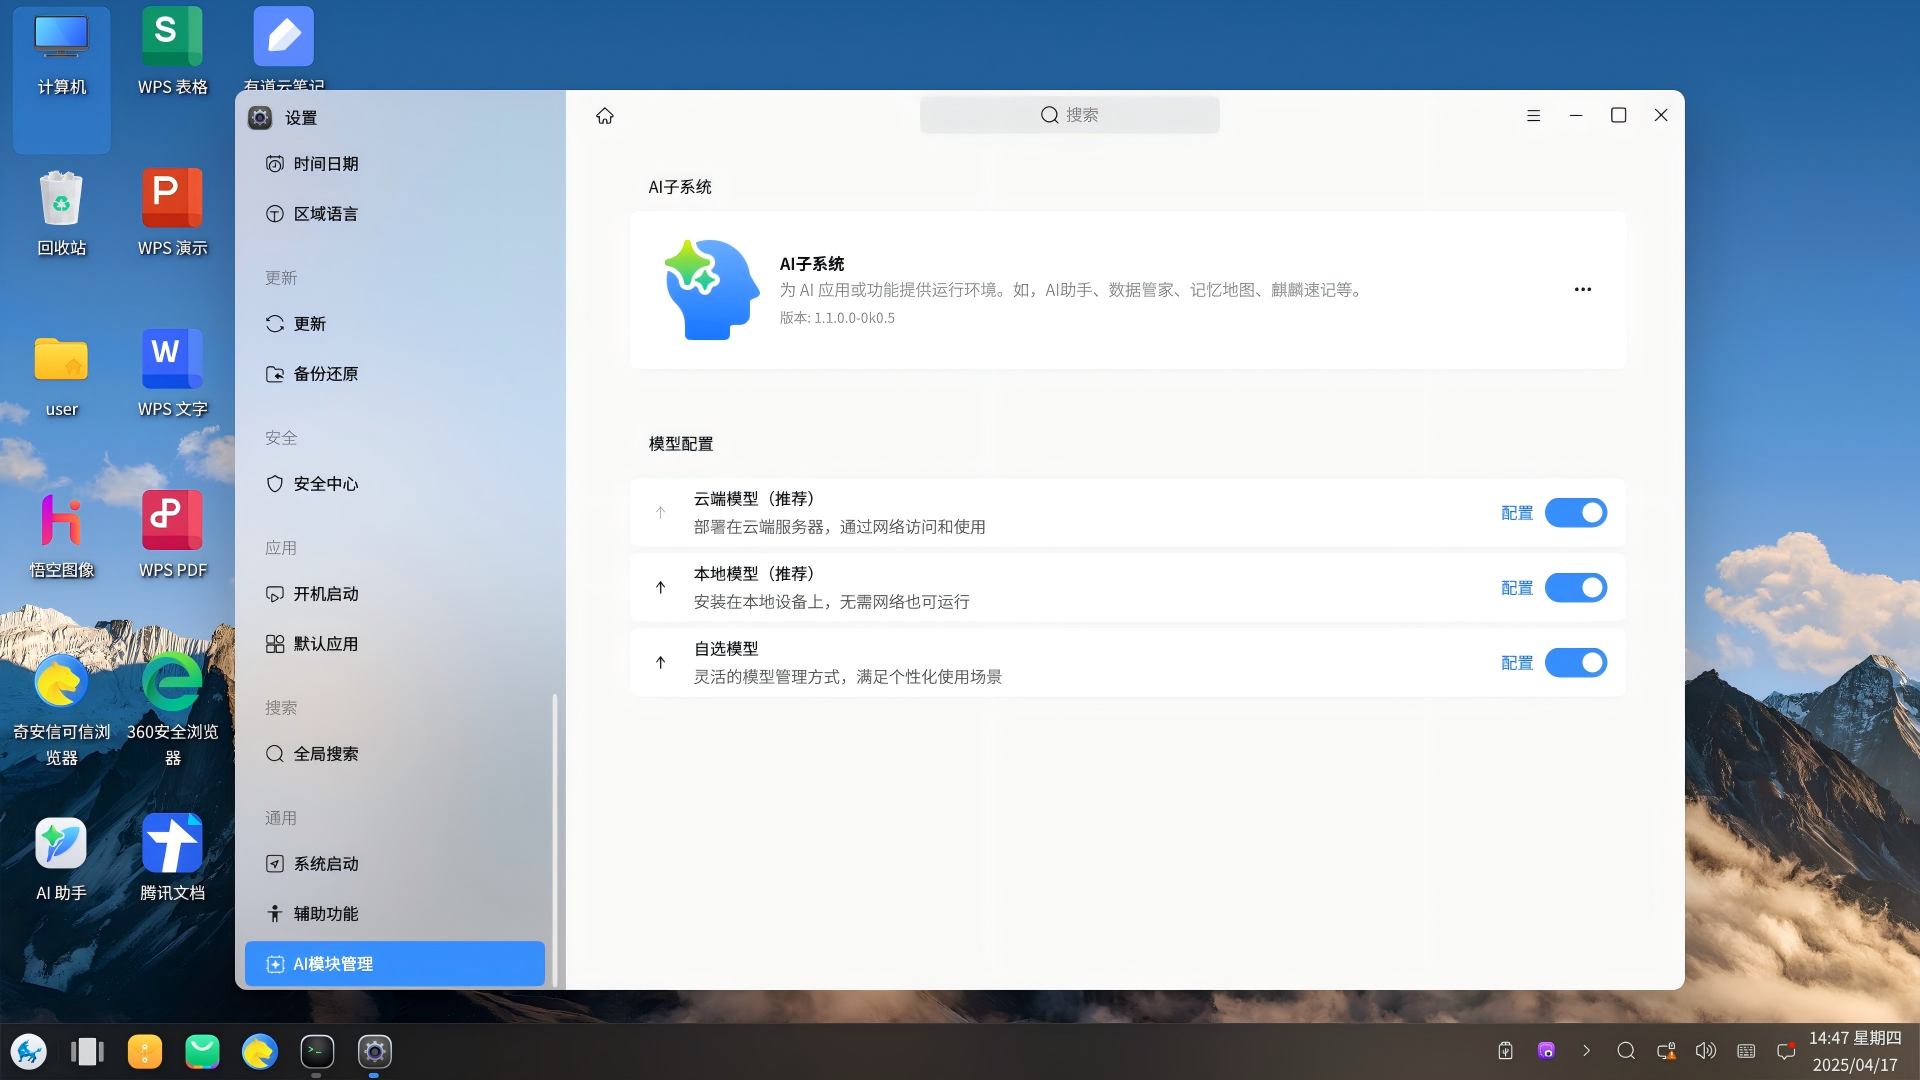Click the up arrow on 自选模型 row
Image resolution: width=1920 pixels, height=1080 pixels.
click(660, 663)
